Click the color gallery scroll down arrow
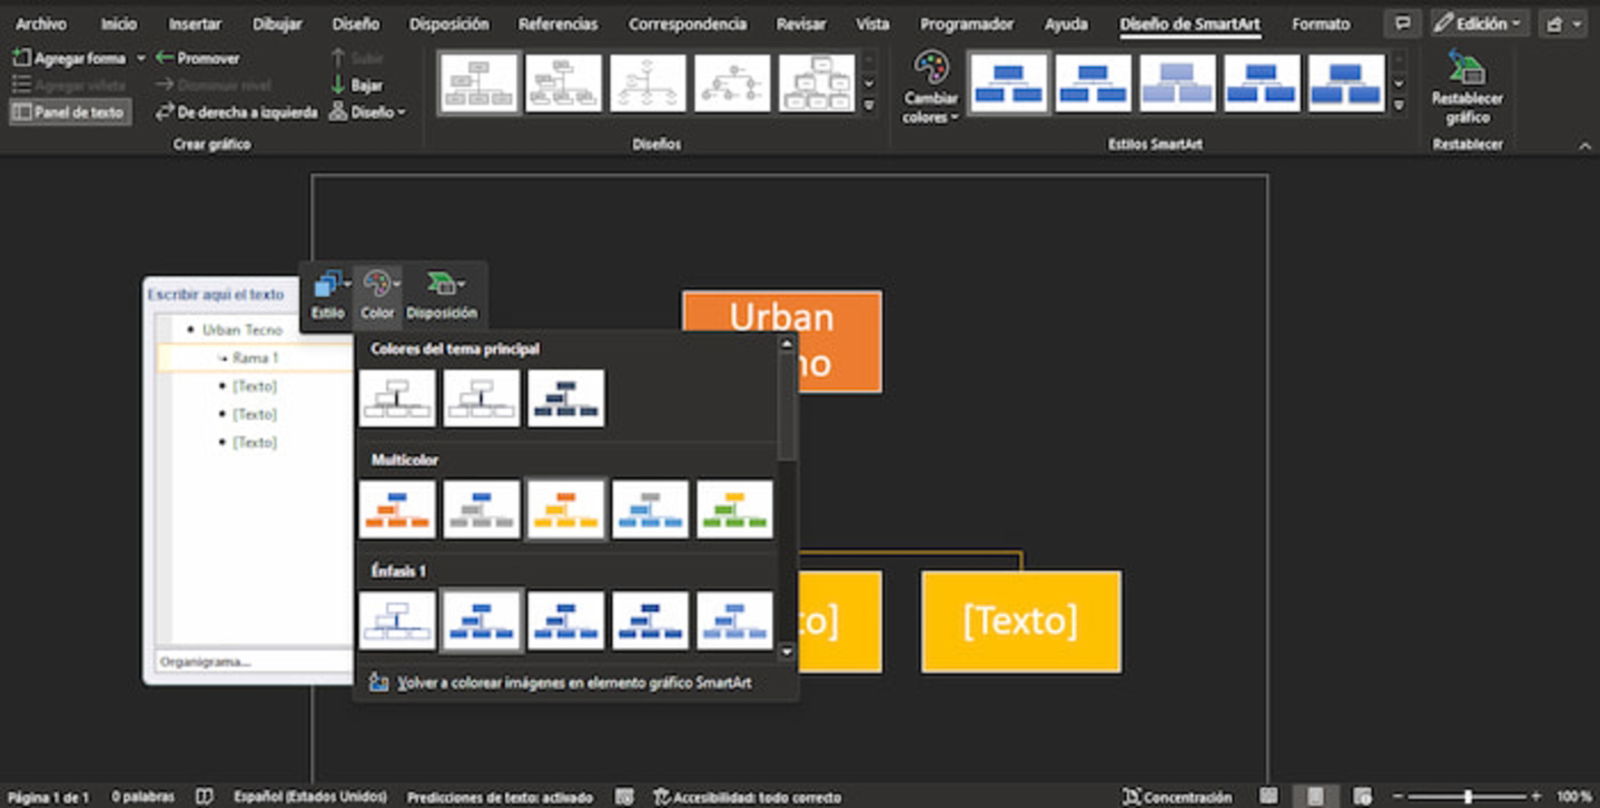Image resolution: width=1600 pixels, height=808 pixels. tap(787, 652)
